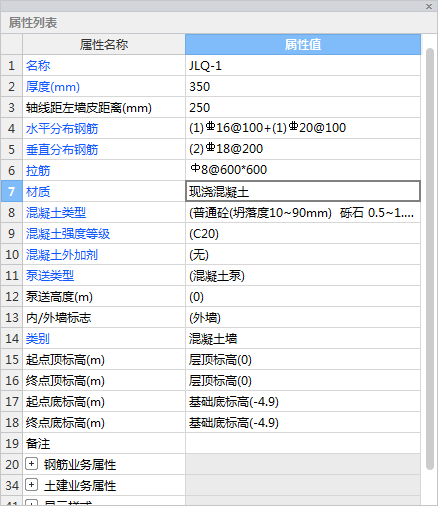Select row number 1 header
The height and width of the screenshot is (506, 438).
[x=12, y=65]
